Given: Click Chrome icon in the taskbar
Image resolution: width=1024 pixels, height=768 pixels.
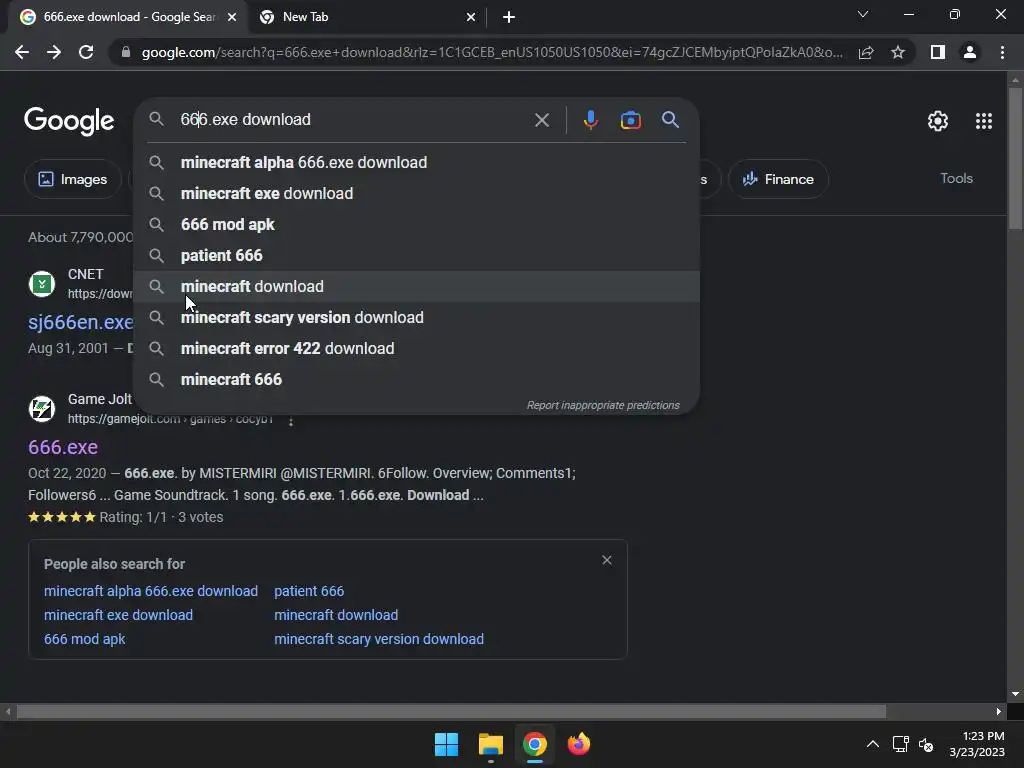Looking at the screenshot, I should [534, 744].
